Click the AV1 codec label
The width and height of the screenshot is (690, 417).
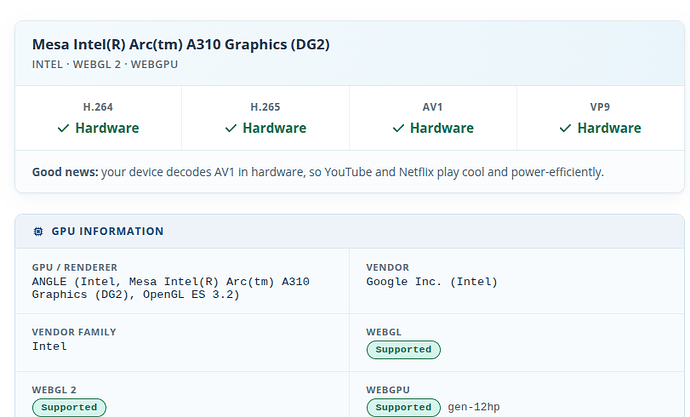[433, 107]
